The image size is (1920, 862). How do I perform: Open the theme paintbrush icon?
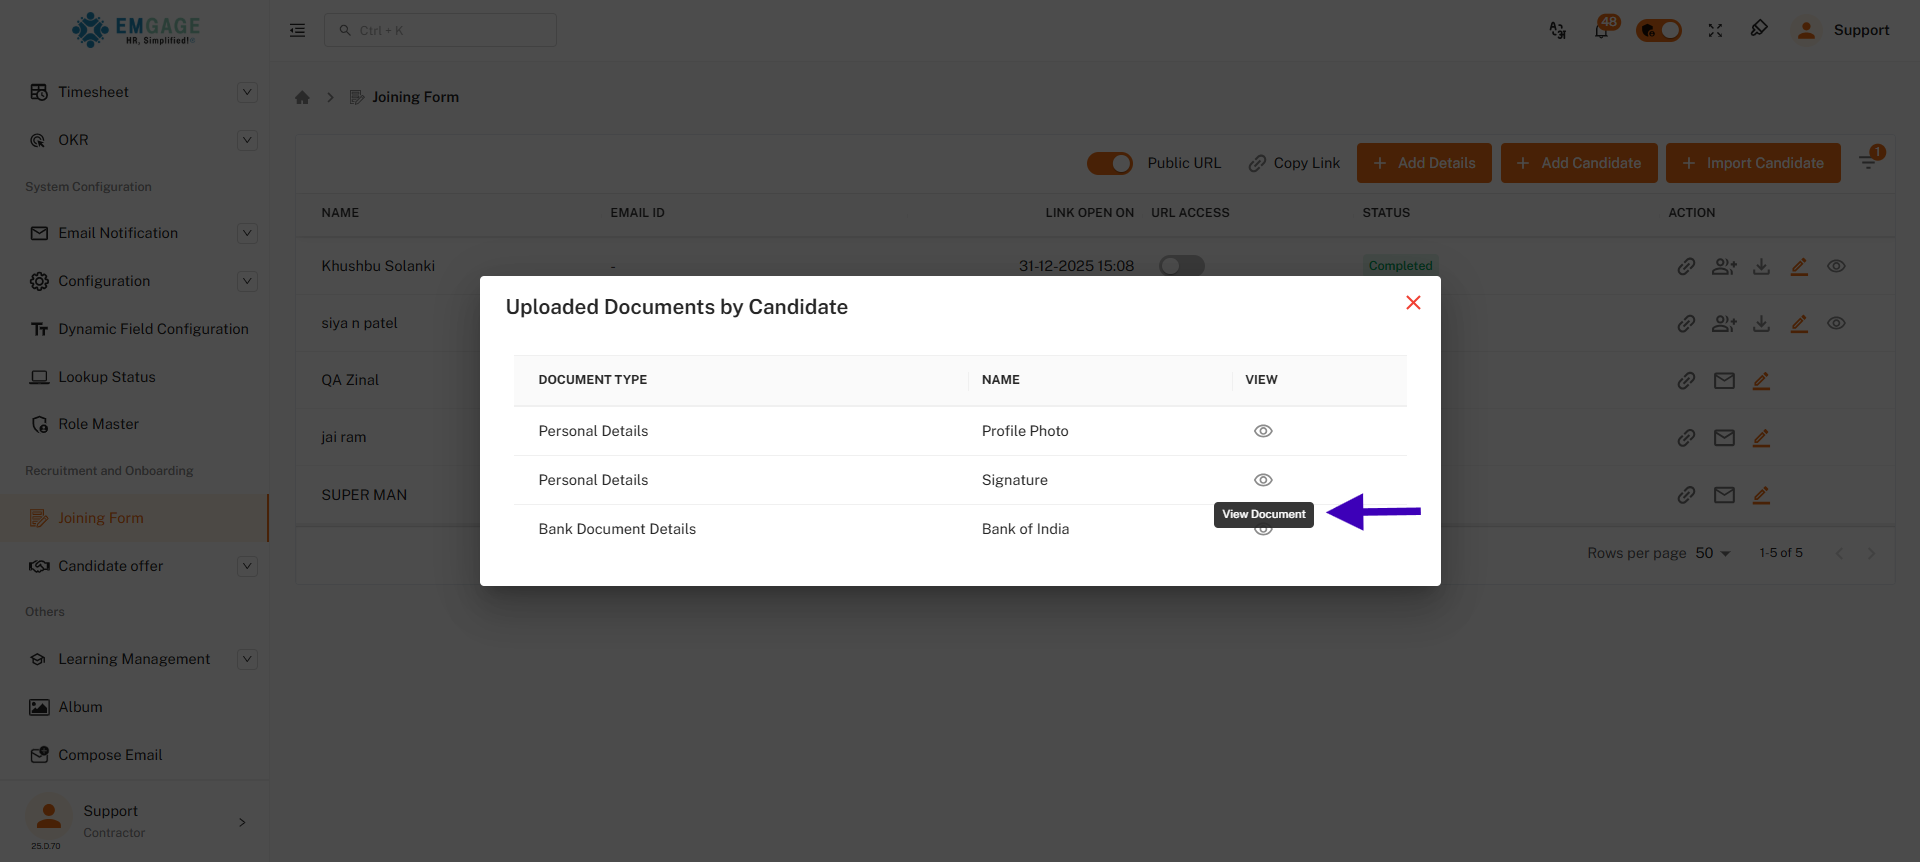[x=1759, y=29]
